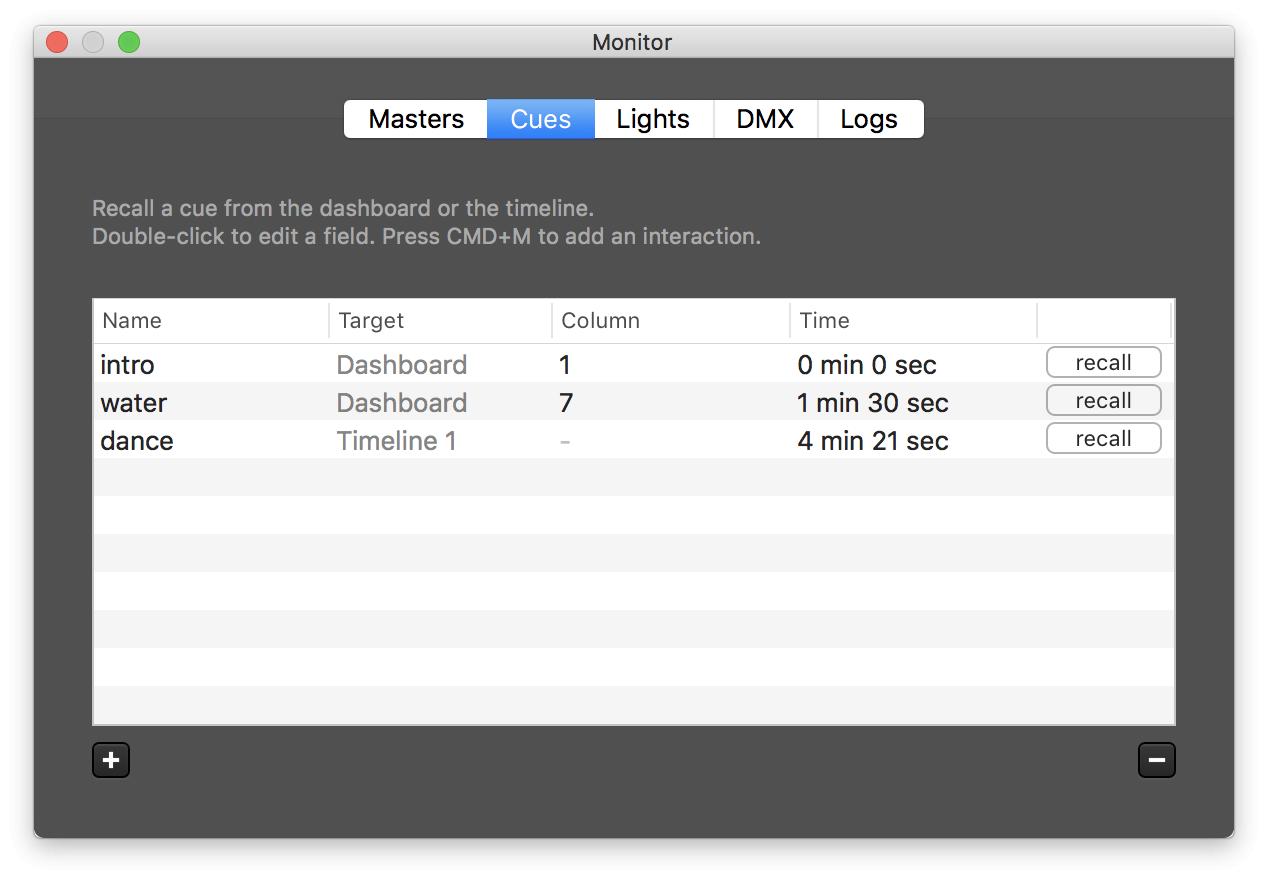
Task: Recall the water cue
Action: pyautogui.click(x=1103, y=401)
